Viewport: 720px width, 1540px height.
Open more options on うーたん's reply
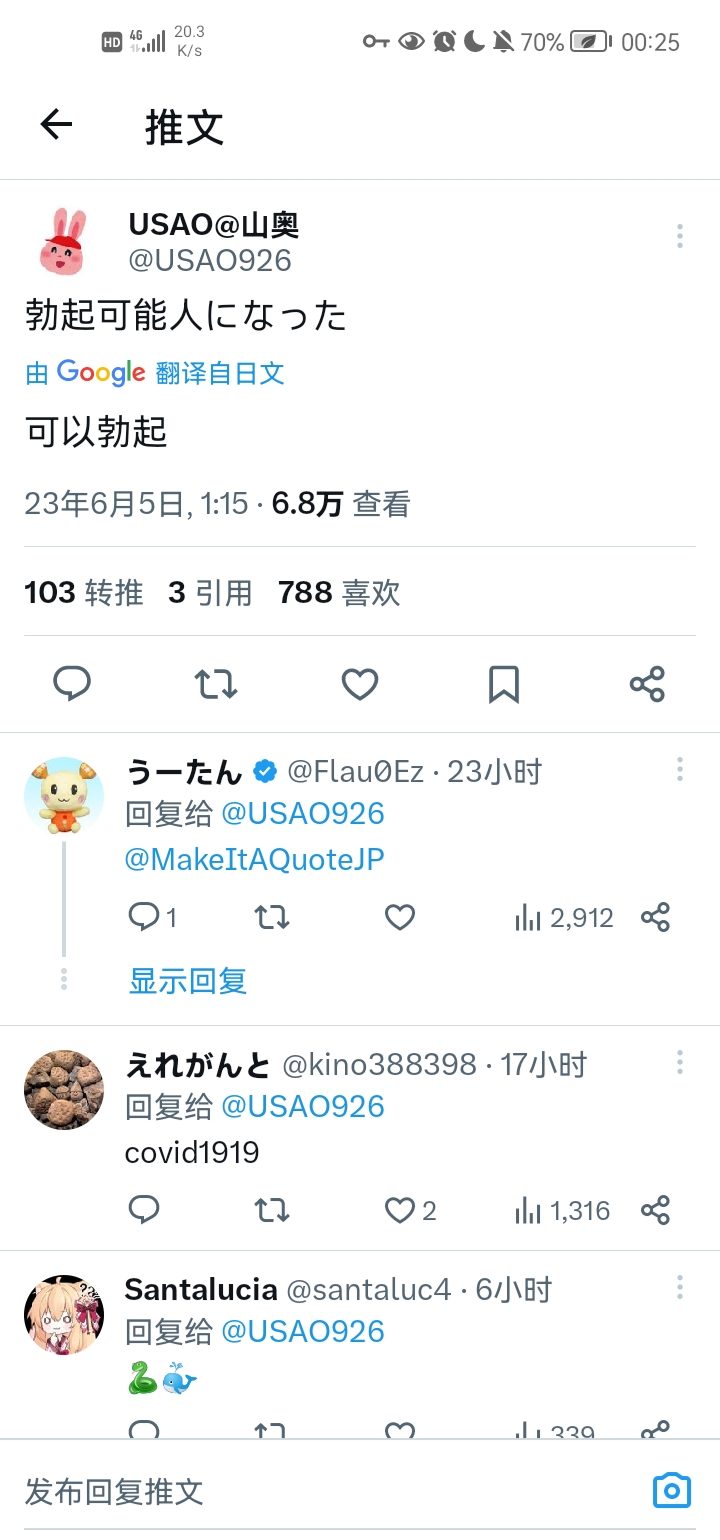coord(679,769)
